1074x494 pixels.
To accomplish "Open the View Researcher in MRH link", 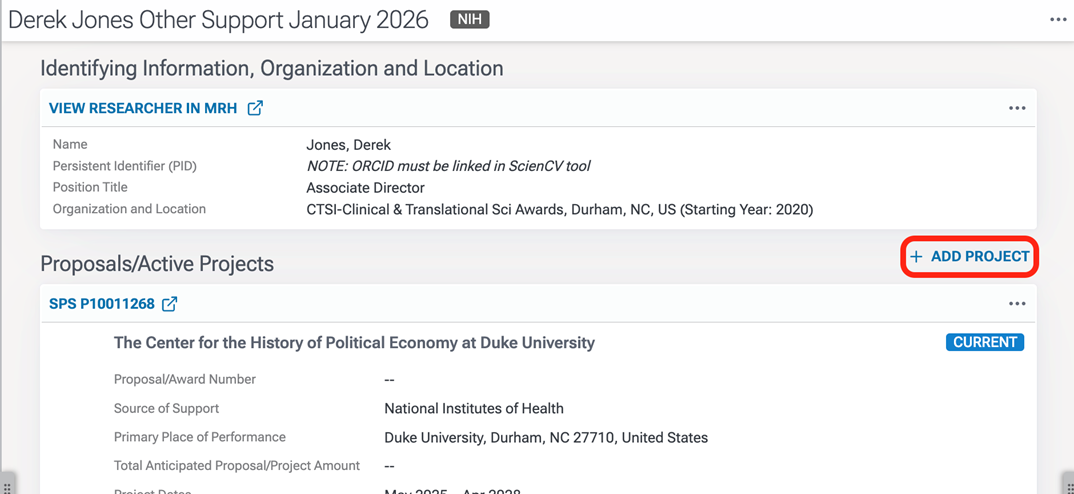I will [143, 108].
